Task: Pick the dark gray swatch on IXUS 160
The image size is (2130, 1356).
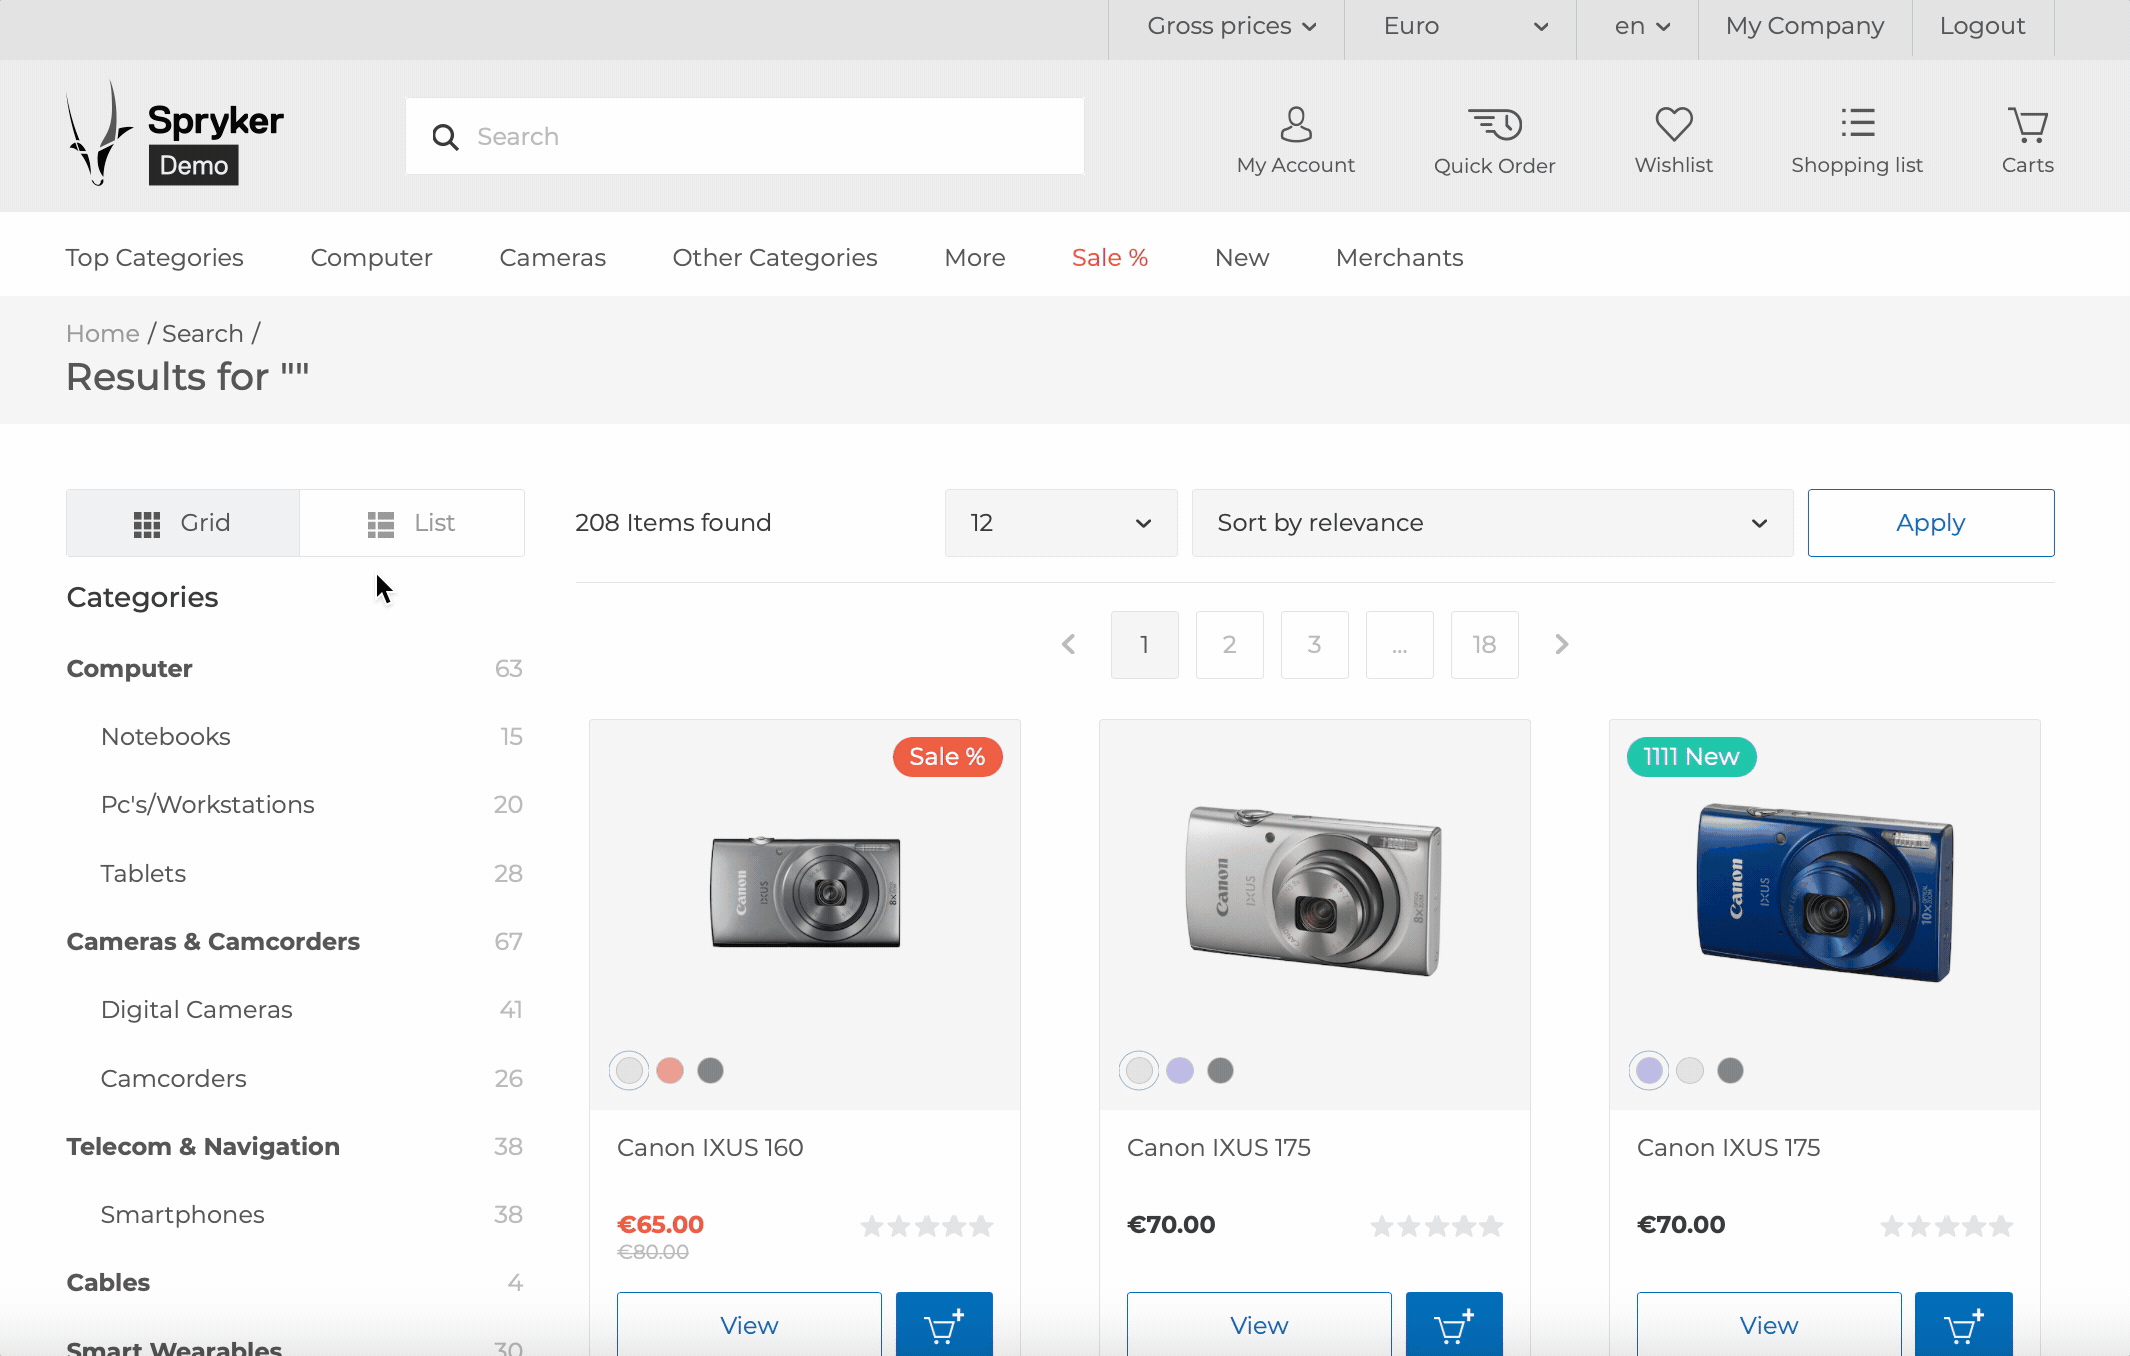Action: (710, 1070)
